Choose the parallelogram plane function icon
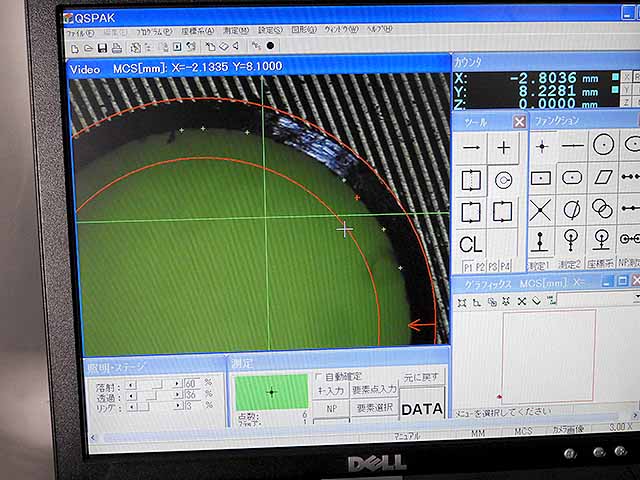The image size is (640, 480). click(x=603, y=177)
